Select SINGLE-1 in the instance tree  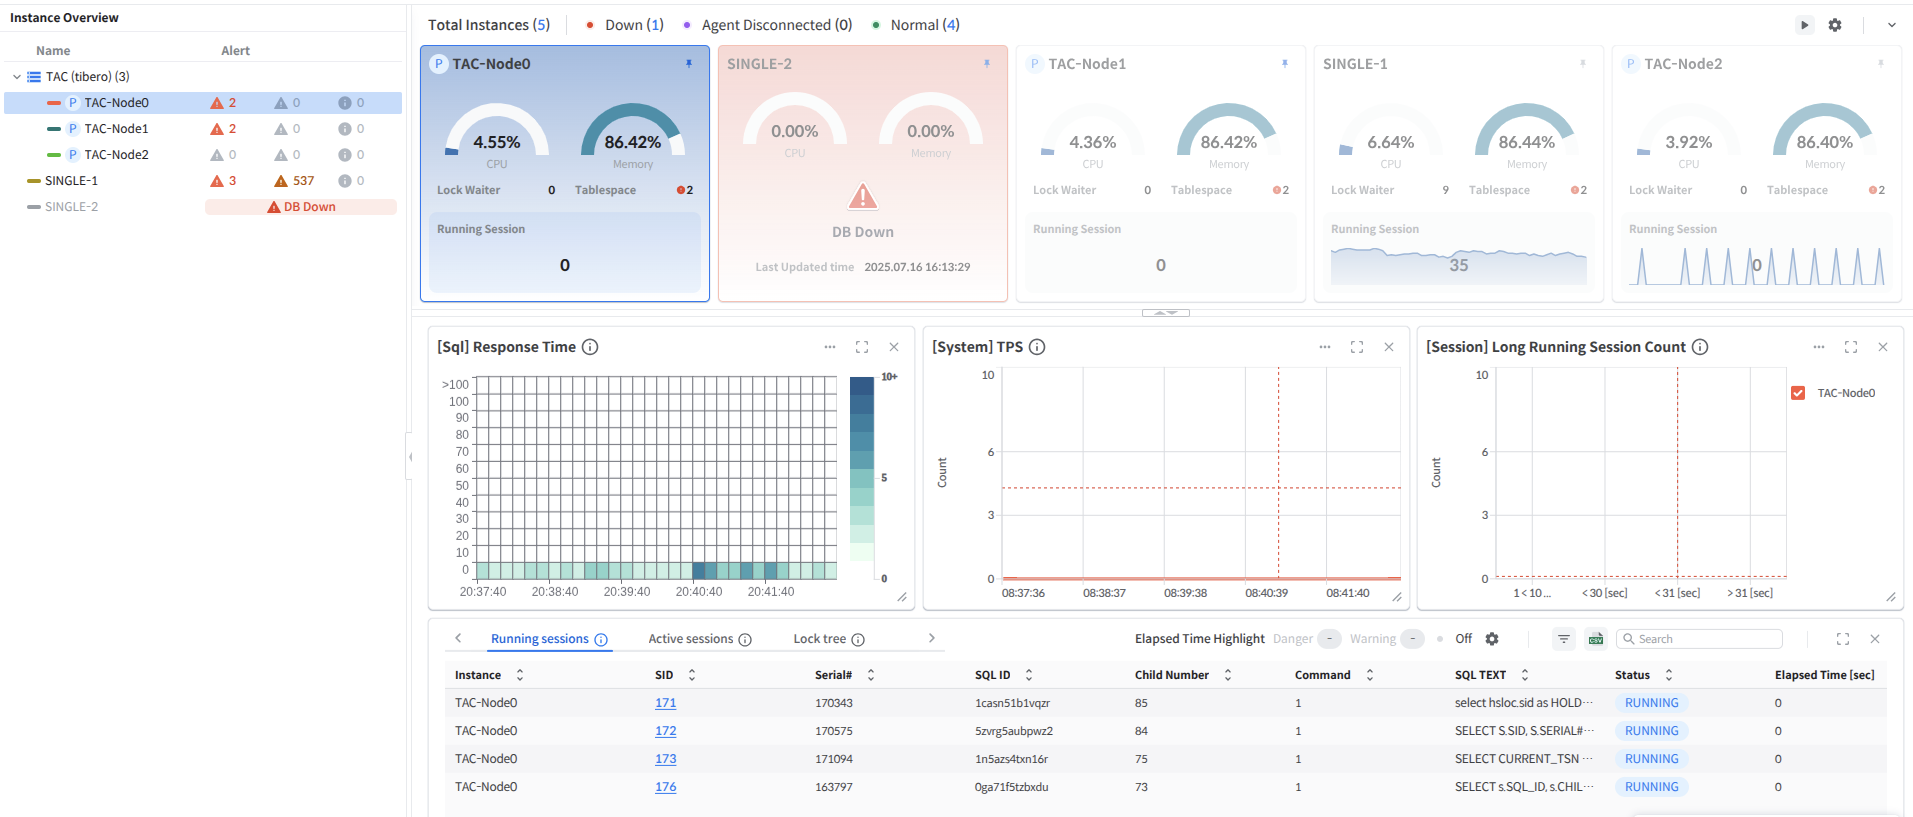pyautogui.click(x=71, y=181)
